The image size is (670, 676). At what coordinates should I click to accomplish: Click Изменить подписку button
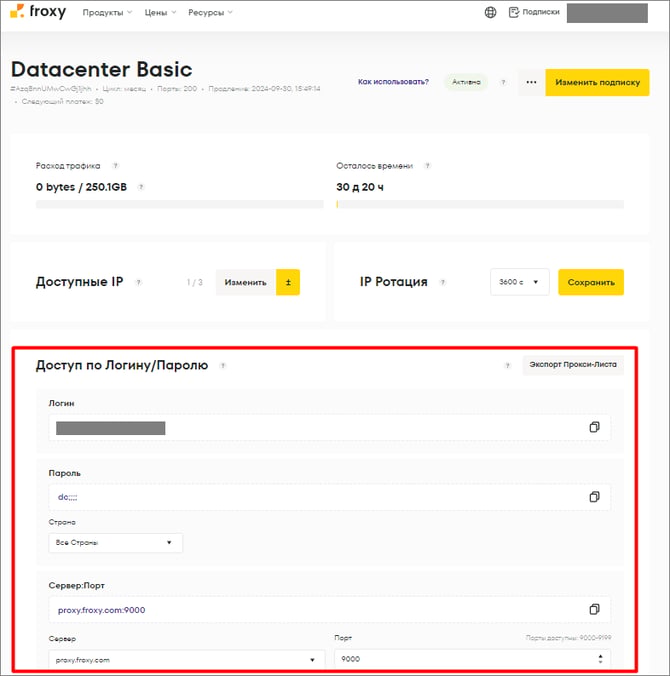tap(597, 82)
